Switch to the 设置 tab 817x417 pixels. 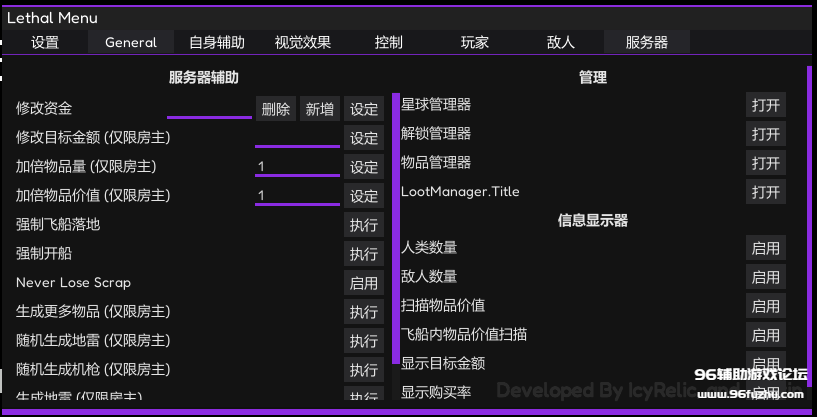(x=45, y=42)
